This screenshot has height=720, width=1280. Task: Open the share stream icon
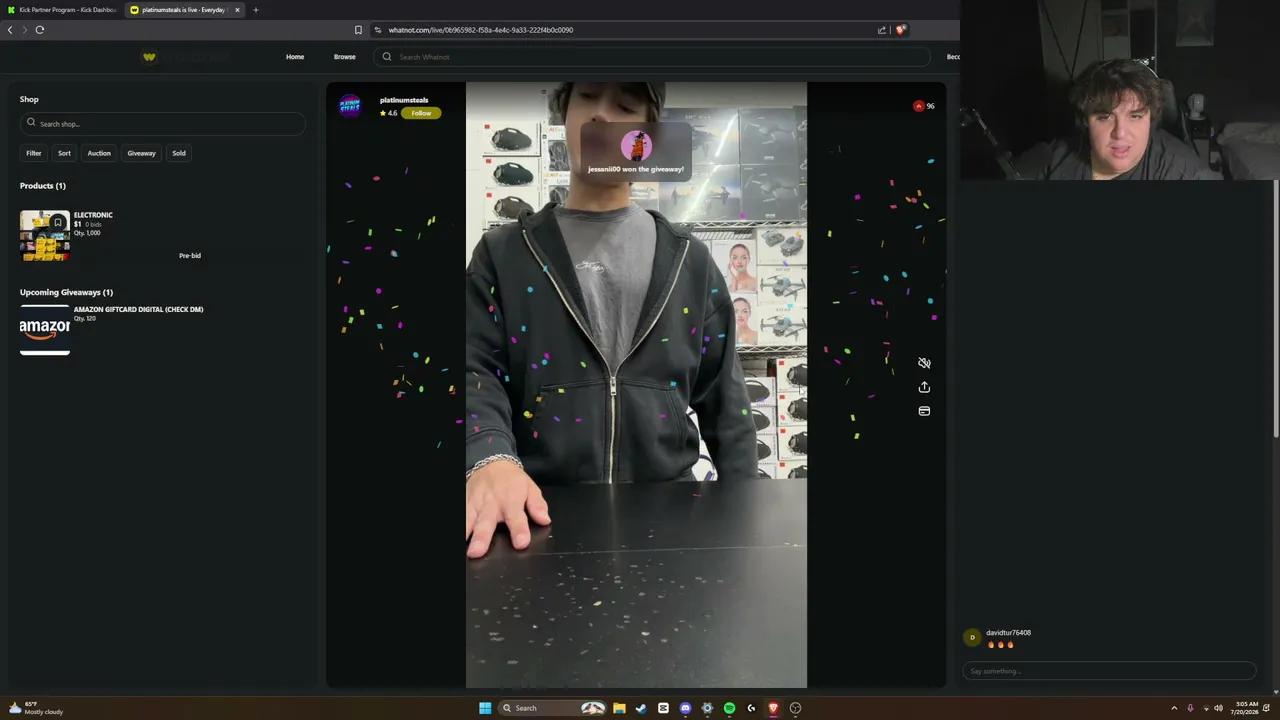924,387
